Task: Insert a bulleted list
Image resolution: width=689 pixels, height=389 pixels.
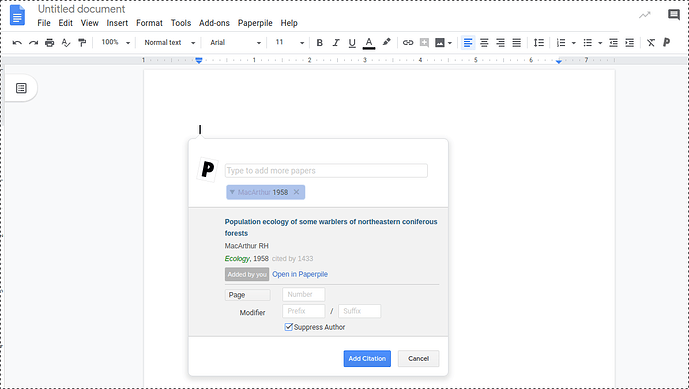Action: (587, 43)
